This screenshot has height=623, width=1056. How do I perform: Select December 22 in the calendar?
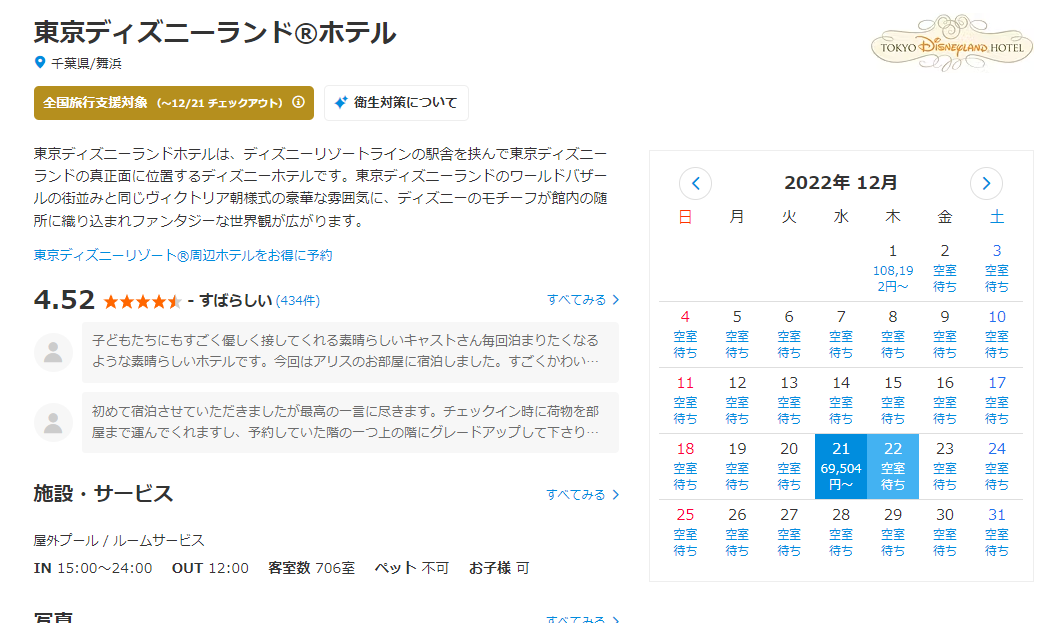point(893,466)
